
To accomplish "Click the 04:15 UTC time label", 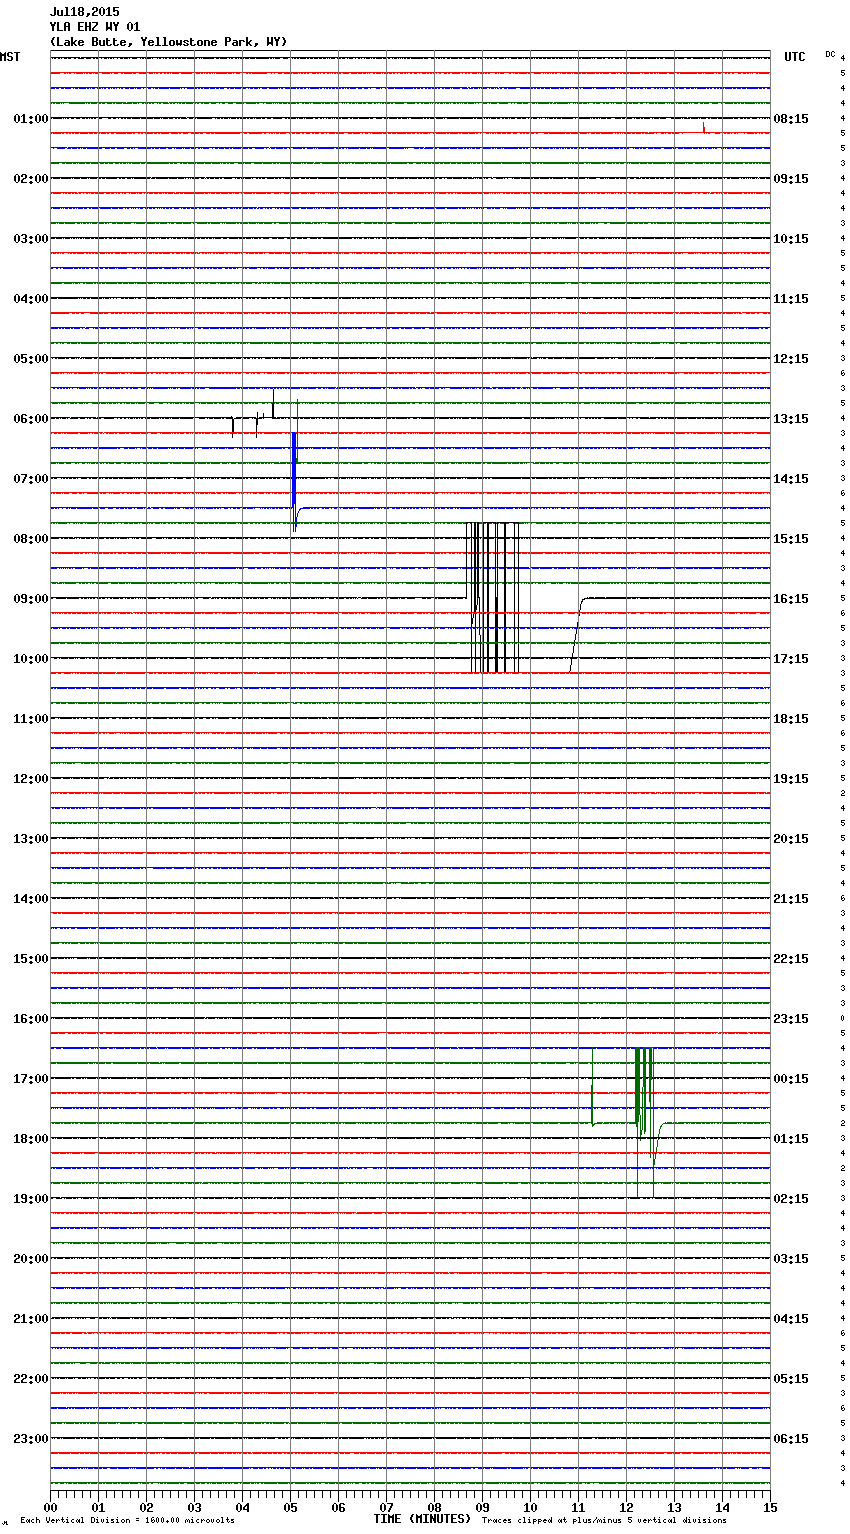I will coord(791,1319).
